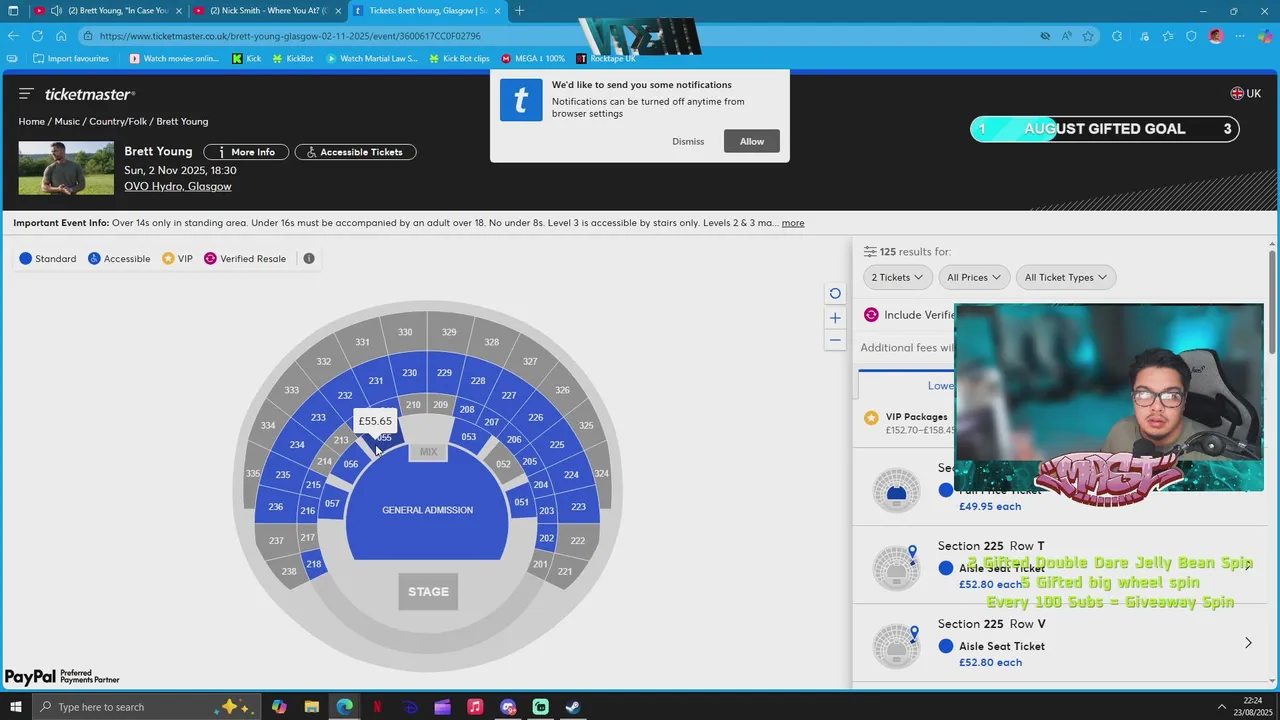The height and width of the screenshot is (720, 1280).
Task: Select section 236 on the seat map
Action: point(275,507)
